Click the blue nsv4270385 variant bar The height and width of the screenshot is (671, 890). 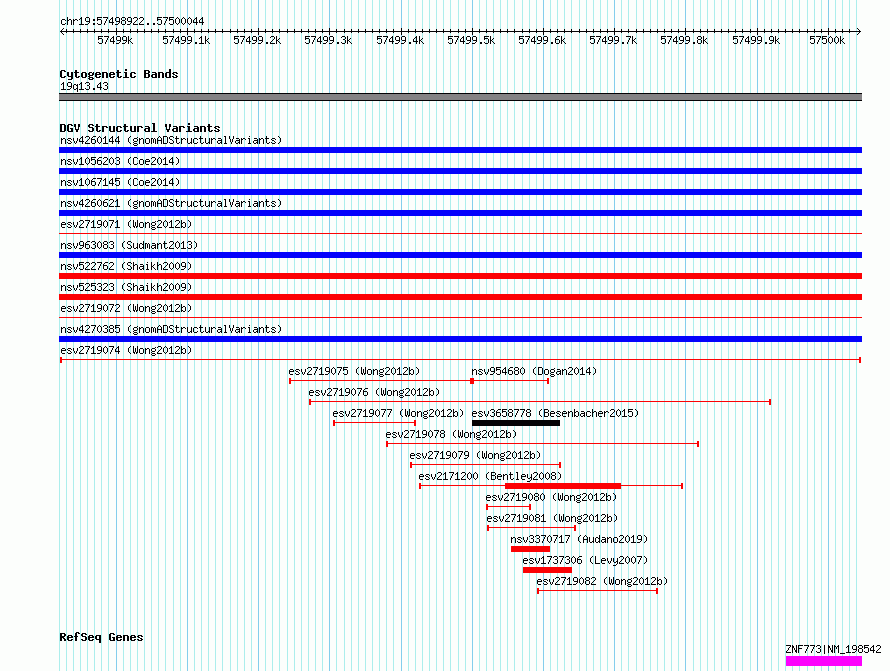click(x=460, y=339)
